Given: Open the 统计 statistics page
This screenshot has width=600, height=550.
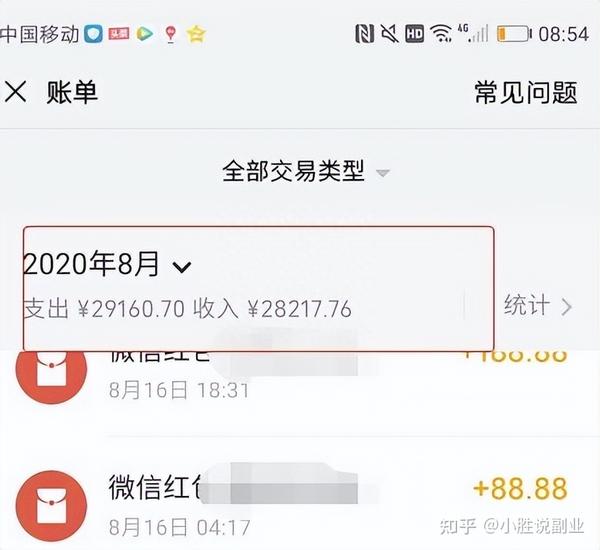Looking at the screenshot, I should click(x=538, y=305).
